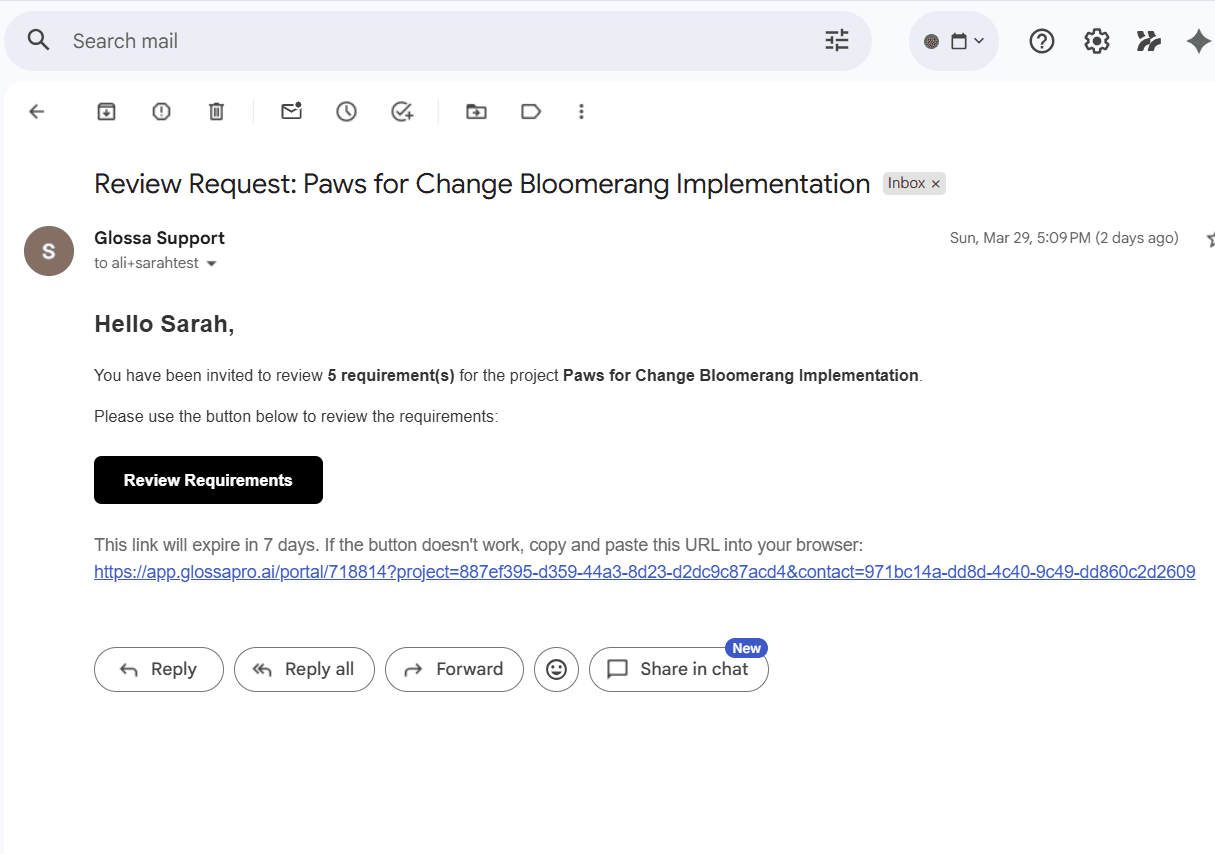
Task: Mark the email as unread
Action: pos(291,111)
